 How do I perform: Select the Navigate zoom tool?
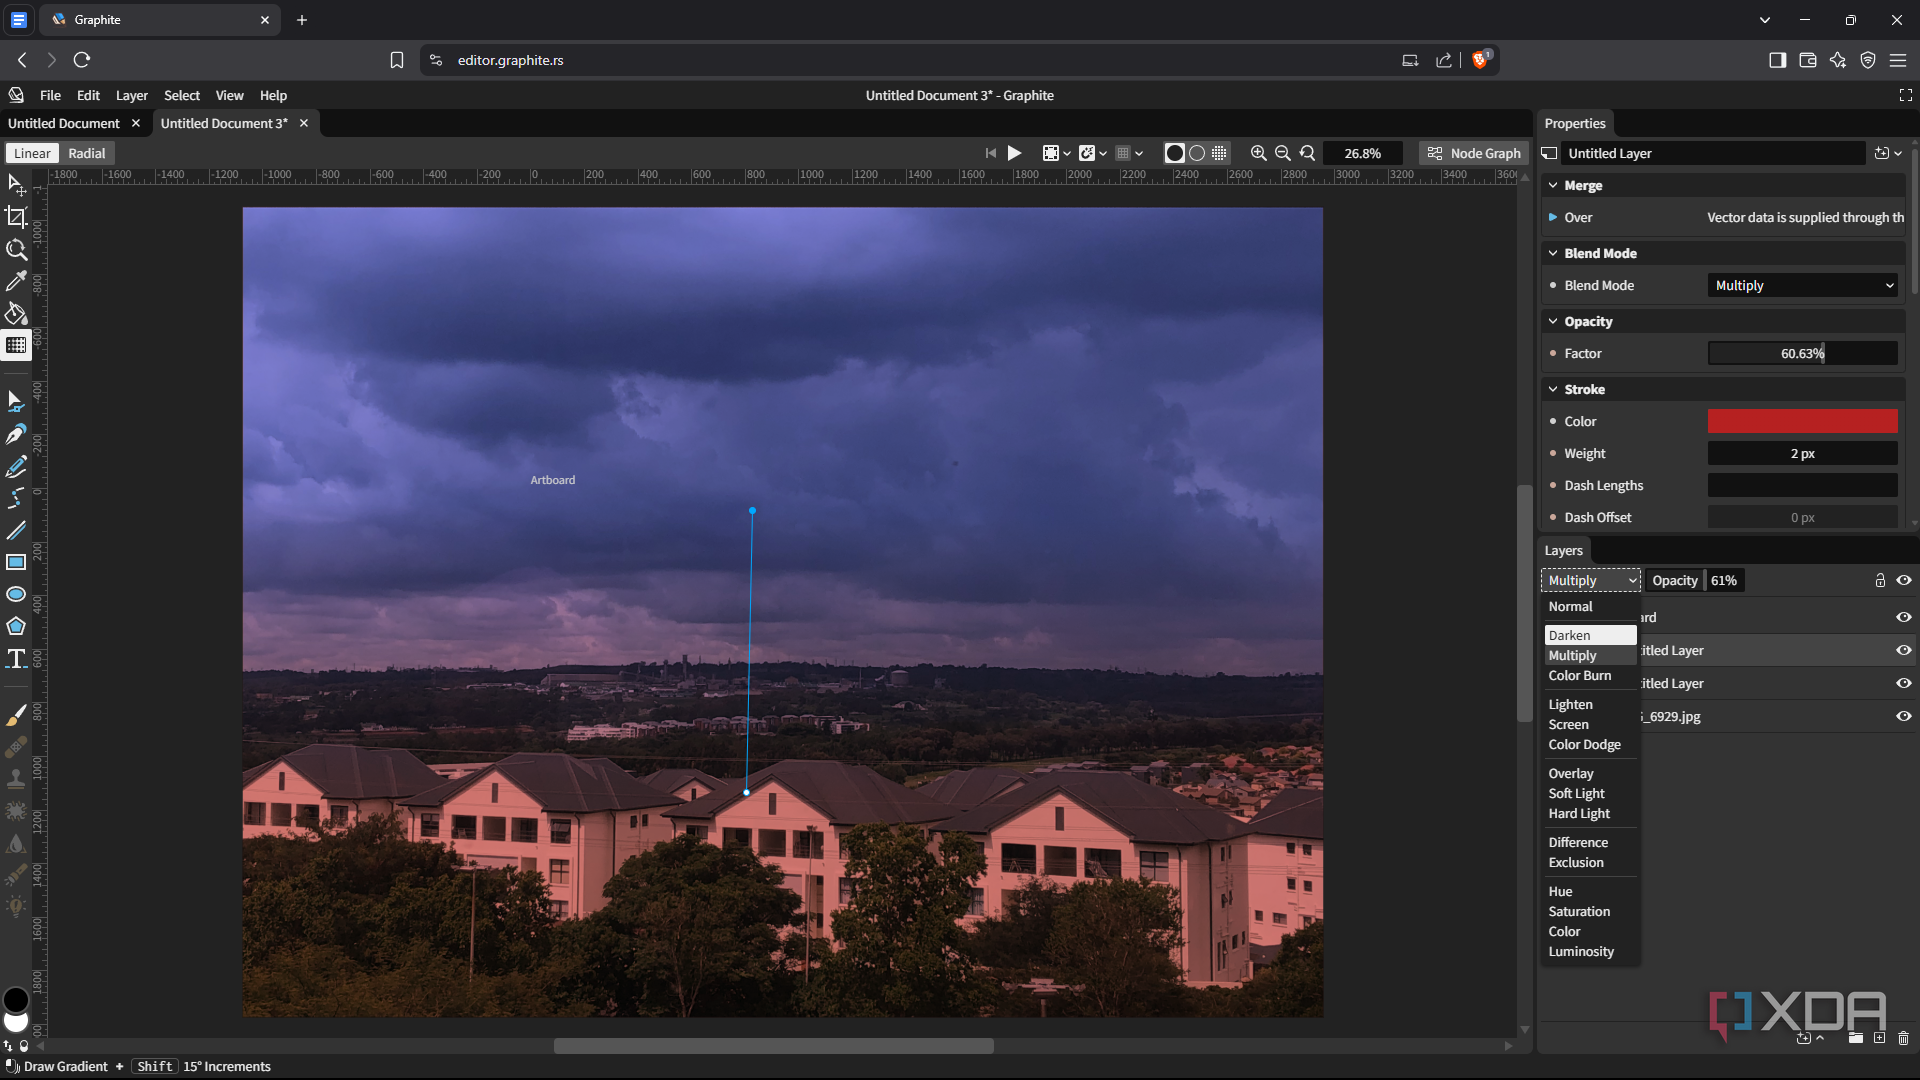[x=16, y=249]
